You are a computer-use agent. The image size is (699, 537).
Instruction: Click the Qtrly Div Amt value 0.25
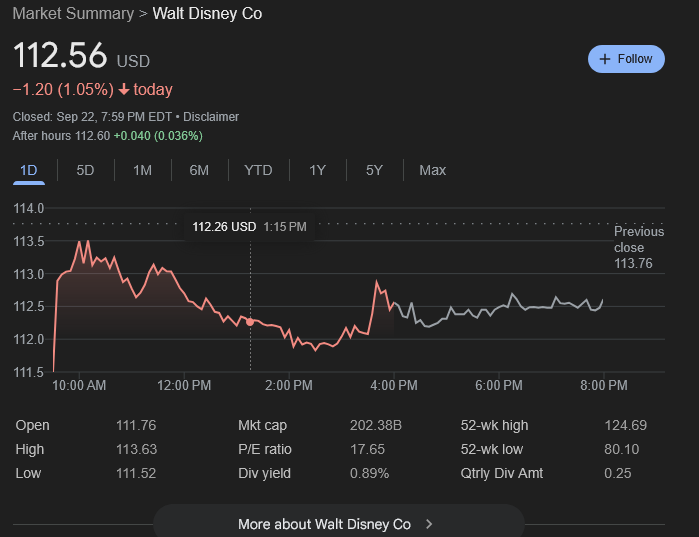[617, 473]
